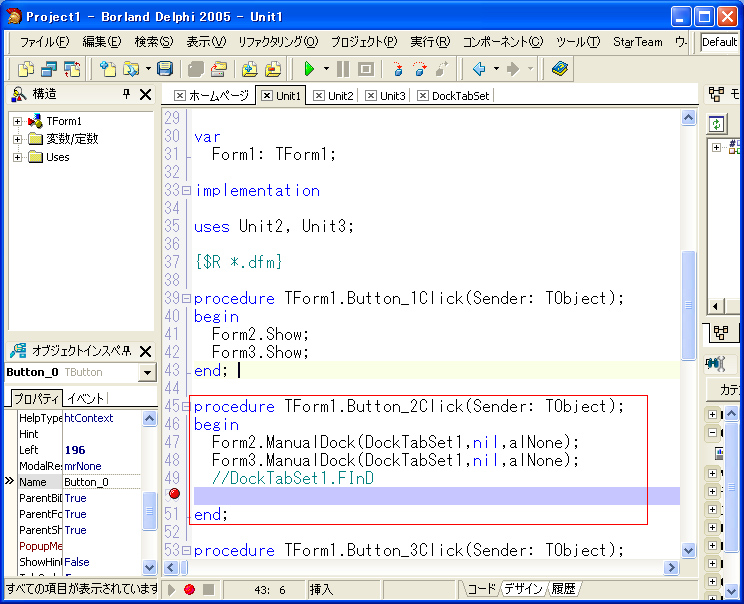Click the Left property value 196
Screen dimensions: 744x604
pyautogui.click(x=102, y=450)
